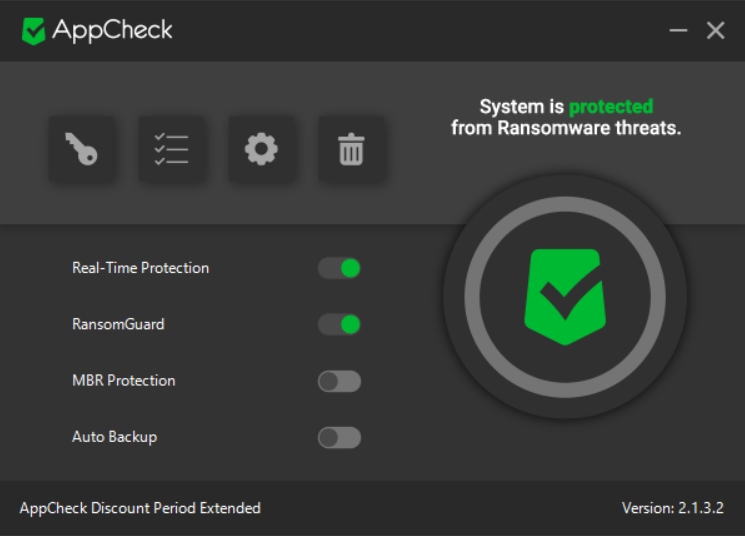Enable the MBR Protection toggle
Viewport: 745px width, 536px height.
click(x=339, y=381)
